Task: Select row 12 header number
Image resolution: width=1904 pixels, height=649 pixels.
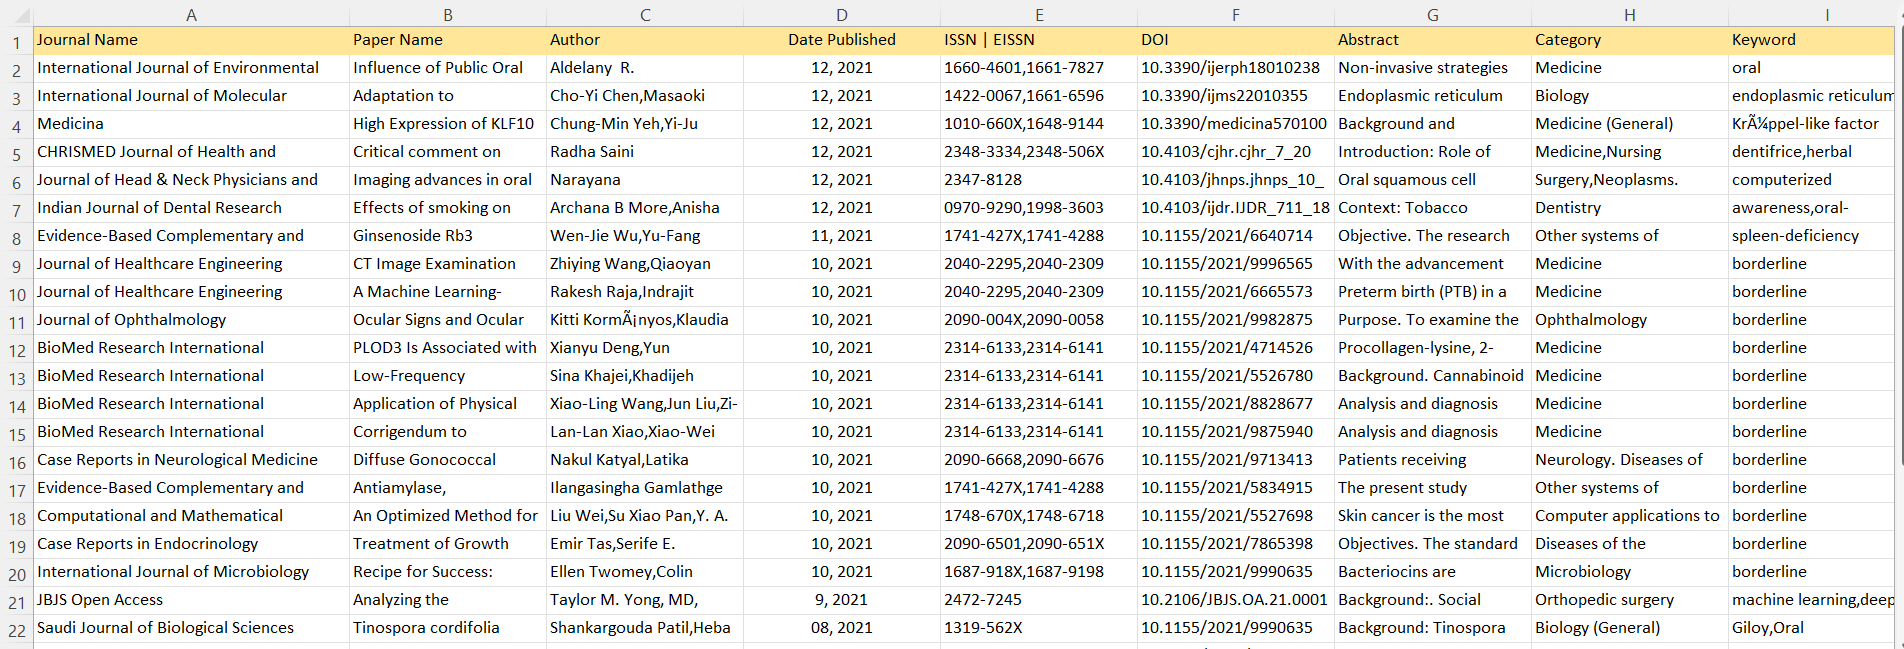Action: tap(16, 351)
